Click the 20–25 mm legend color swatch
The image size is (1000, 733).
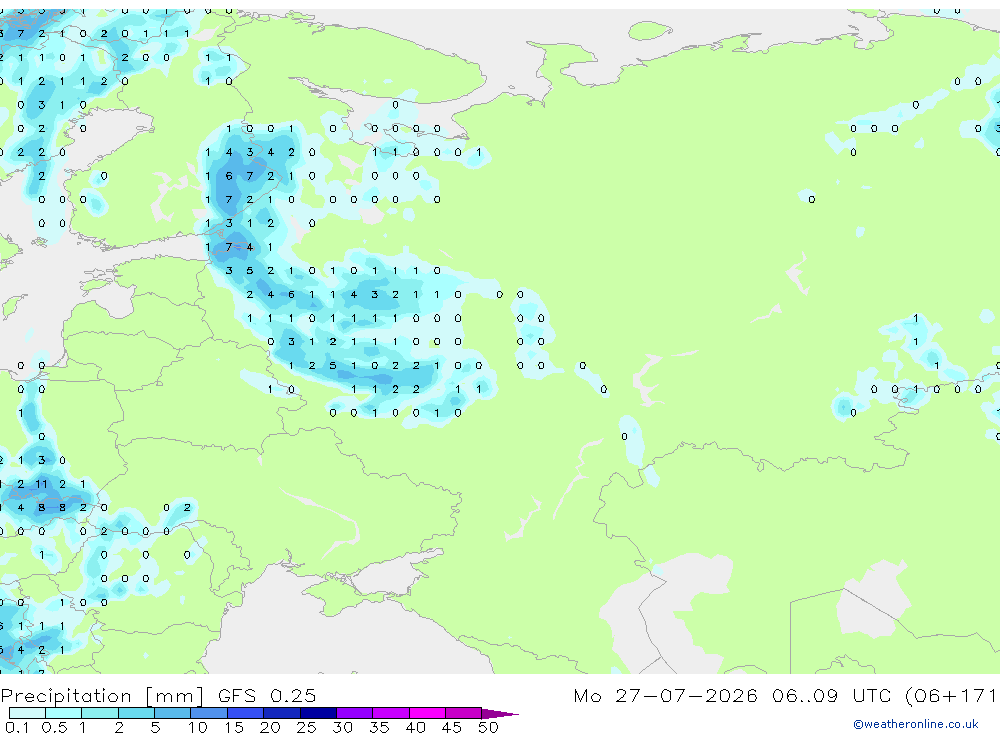[281, 713]
